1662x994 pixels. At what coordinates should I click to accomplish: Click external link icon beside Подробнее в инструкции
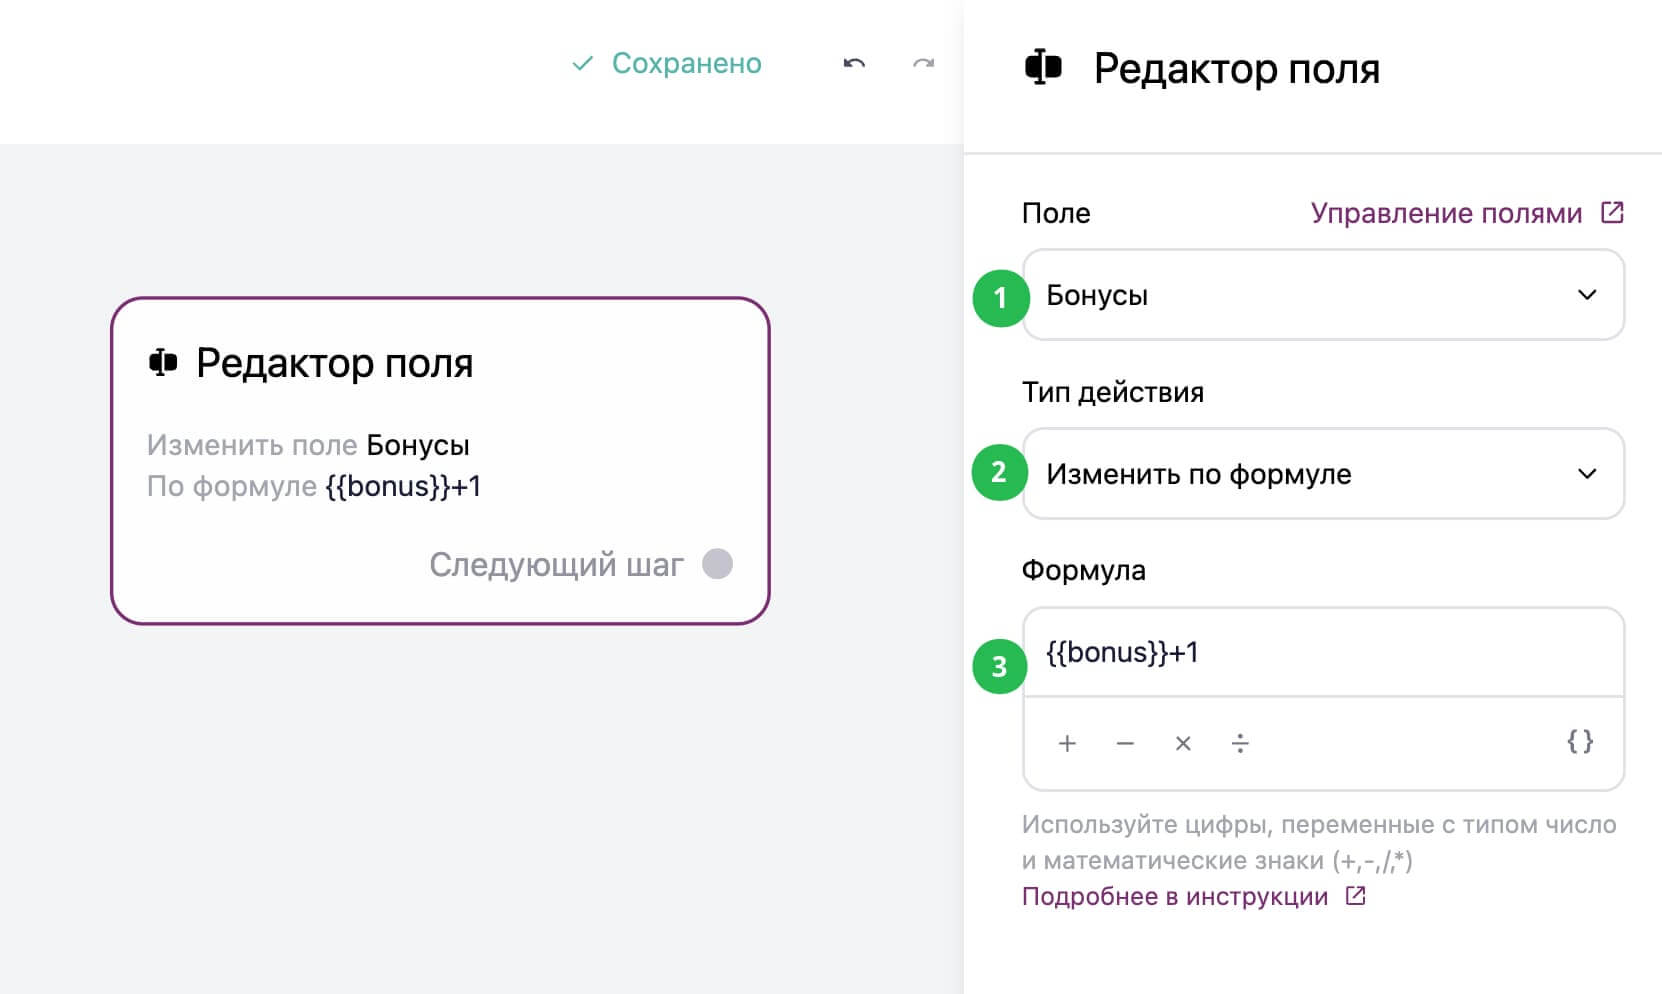point(1356,896)
